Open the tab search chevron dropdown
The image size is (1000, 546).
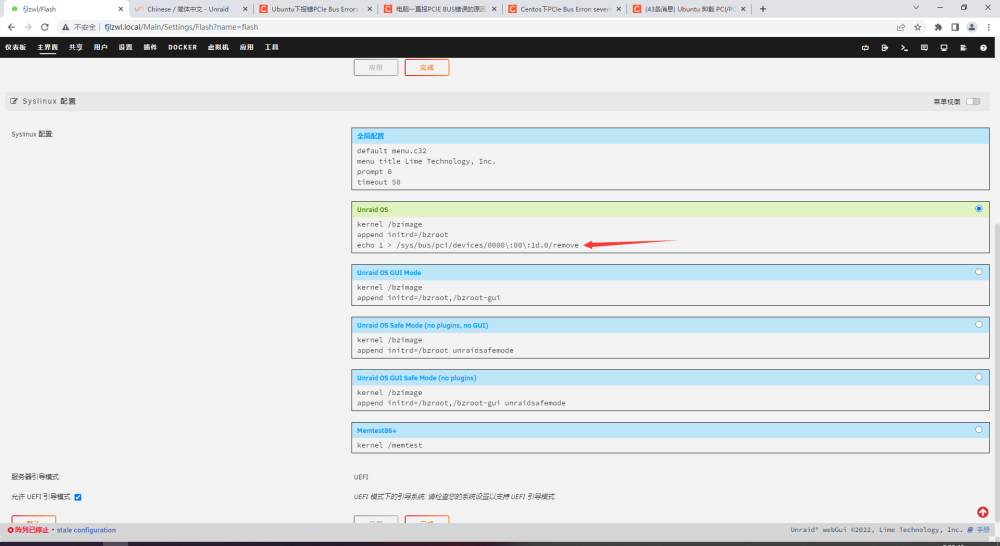(x=916, y=8)
